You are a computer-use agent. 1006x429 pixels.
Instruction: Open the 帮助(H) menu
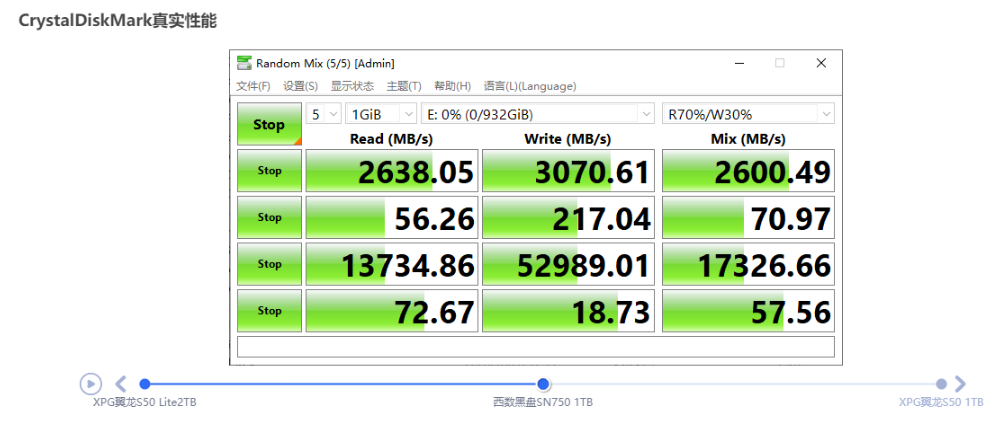[452, 86]
